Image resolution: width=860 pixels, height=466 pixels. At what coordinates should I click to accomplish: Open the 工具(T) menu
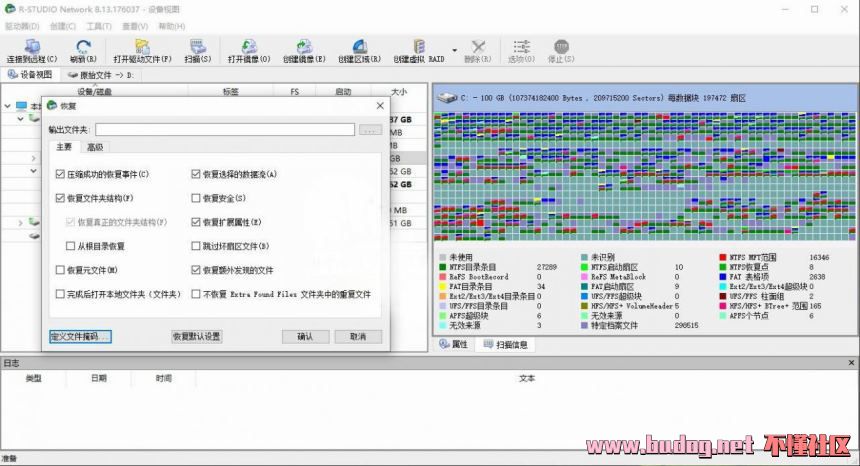[x=99, y=26]
